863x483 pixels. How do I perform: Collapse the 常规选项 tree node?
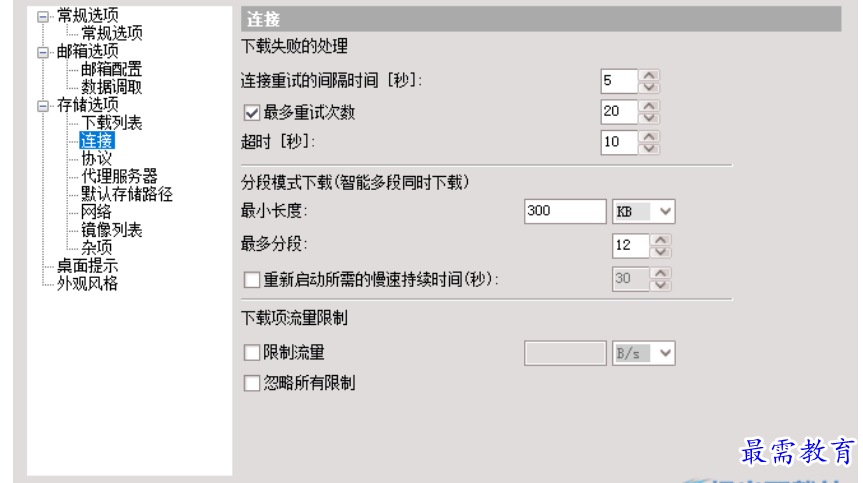(42, 17)
